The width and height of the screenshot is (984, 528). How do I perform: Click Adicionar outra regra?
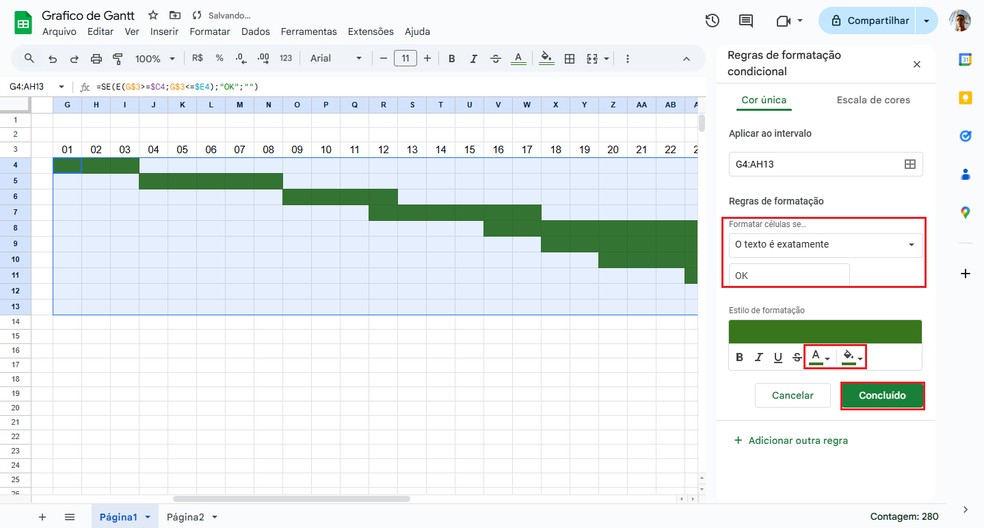pos(791,440)
